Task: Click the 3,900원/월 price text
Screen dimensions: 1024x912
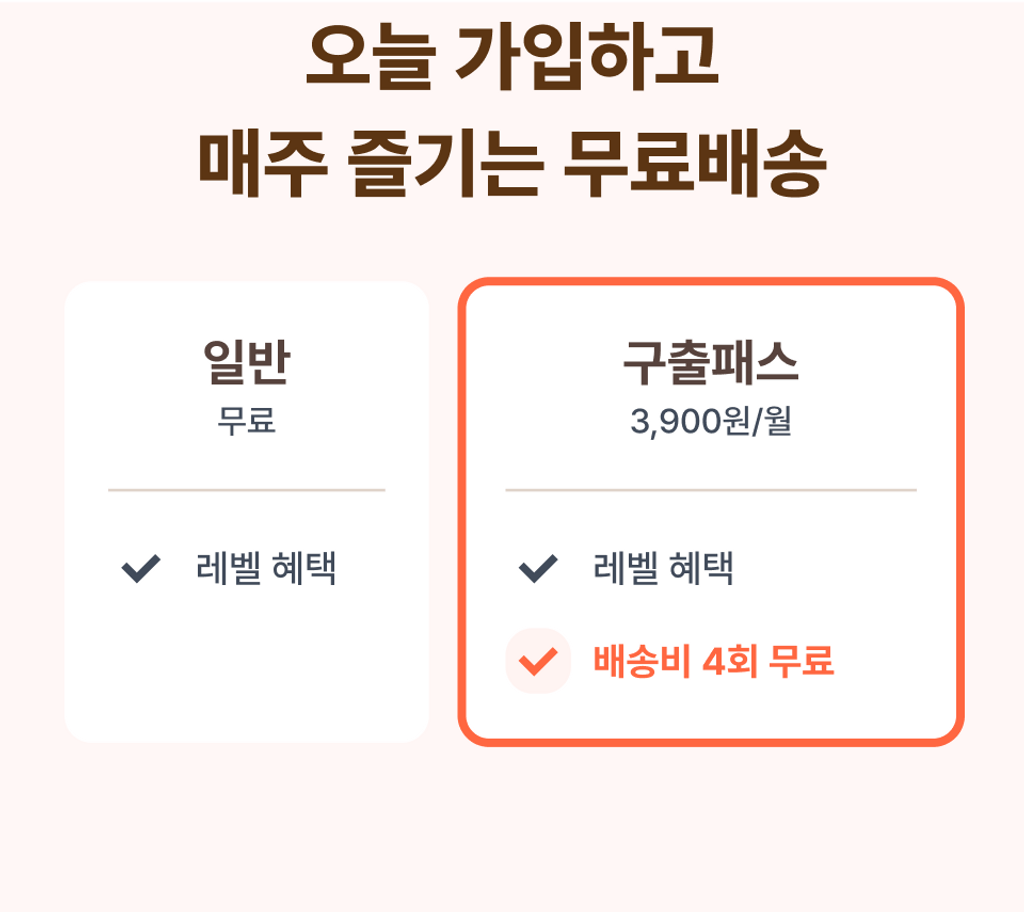Action: click(x=710, y=422)
